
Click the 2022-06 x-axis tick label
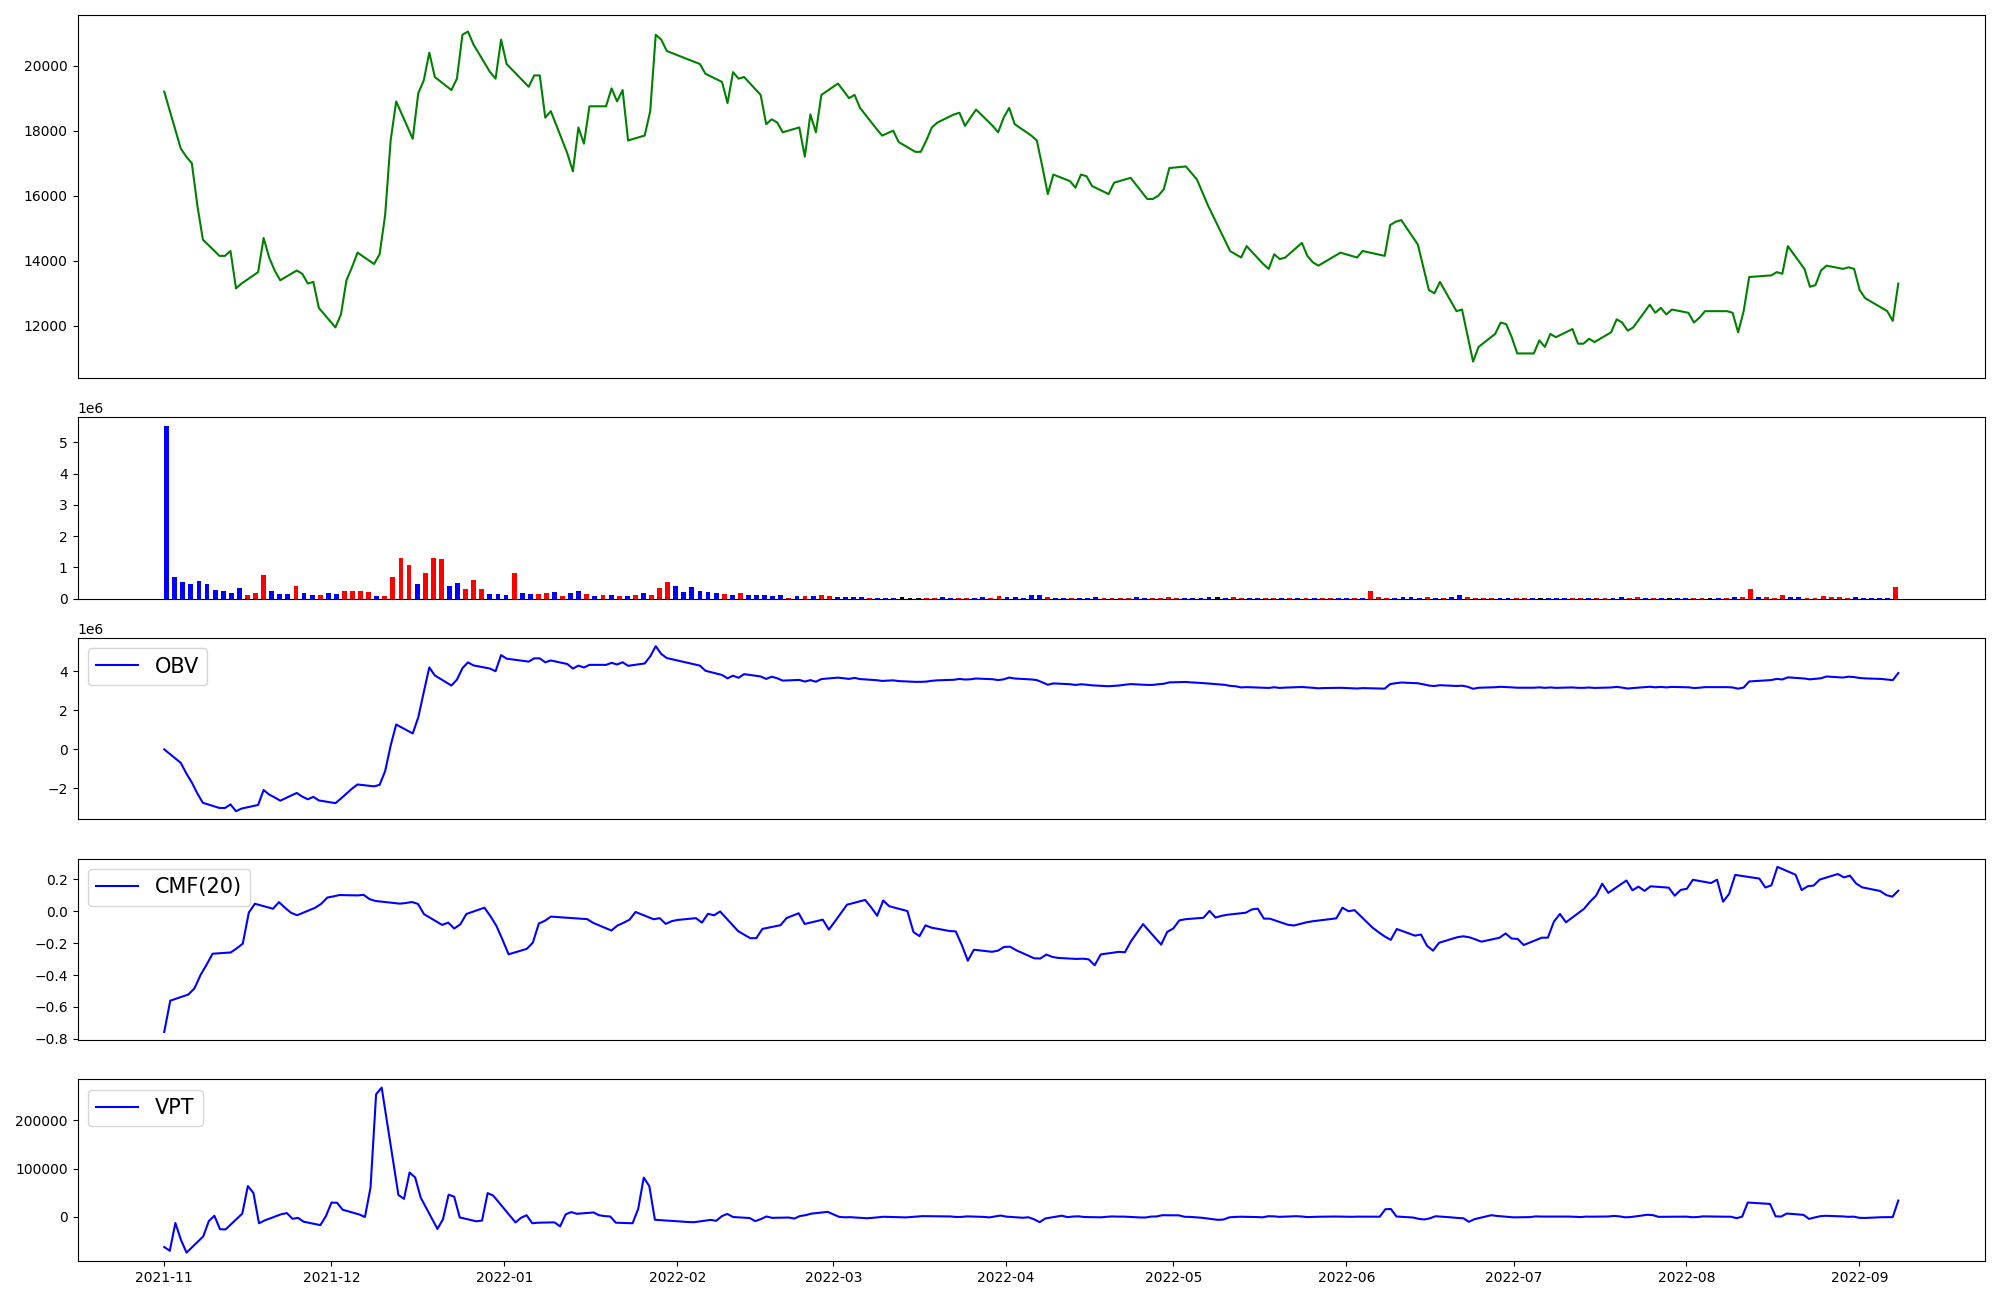click(x=1346, y=1277)
